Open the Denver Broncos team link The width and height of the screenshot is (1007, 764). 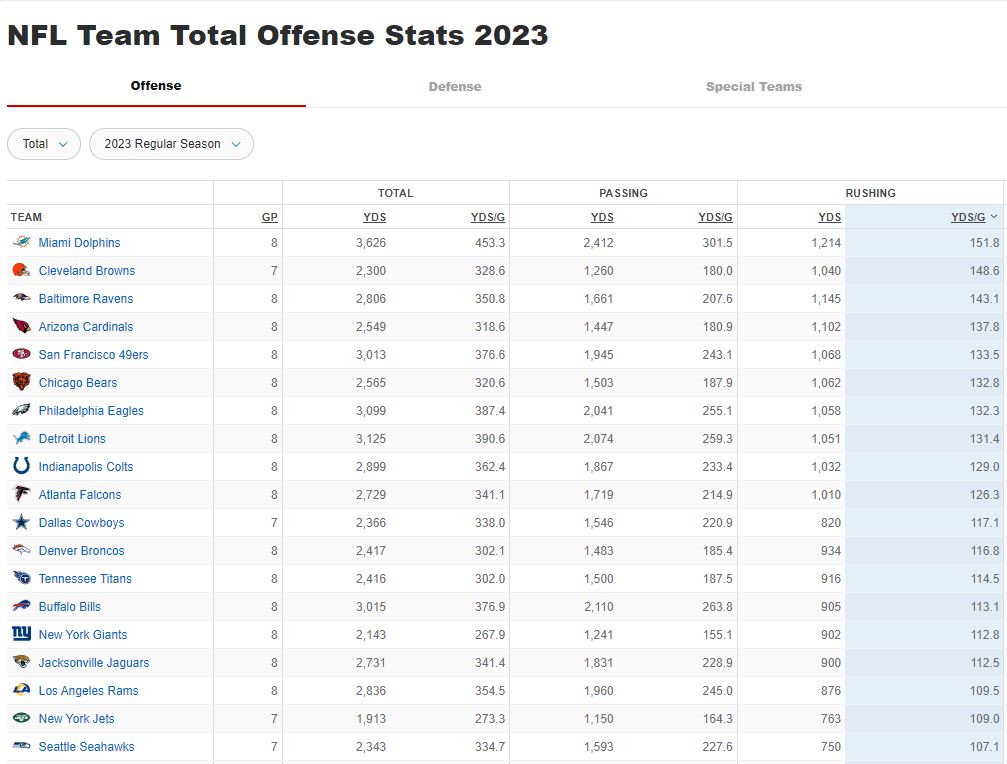(81, 551)
